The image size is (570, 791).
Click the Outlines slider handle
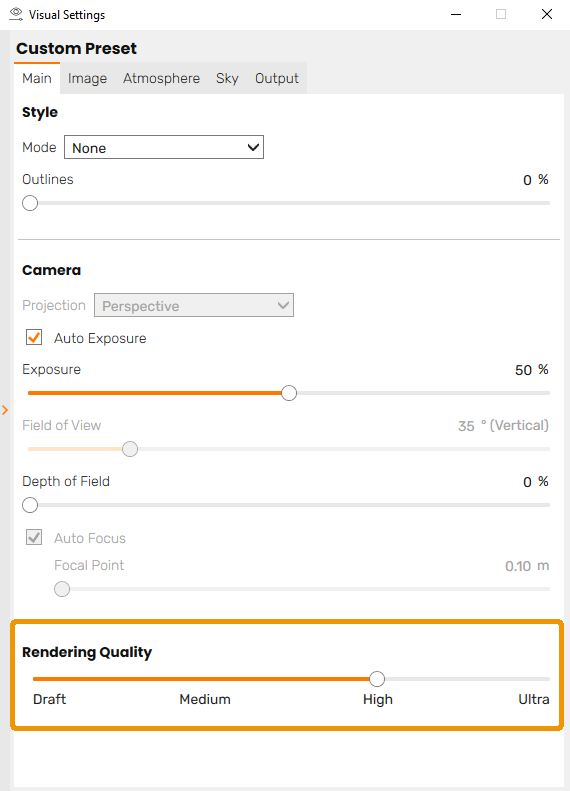click(30, 203)
